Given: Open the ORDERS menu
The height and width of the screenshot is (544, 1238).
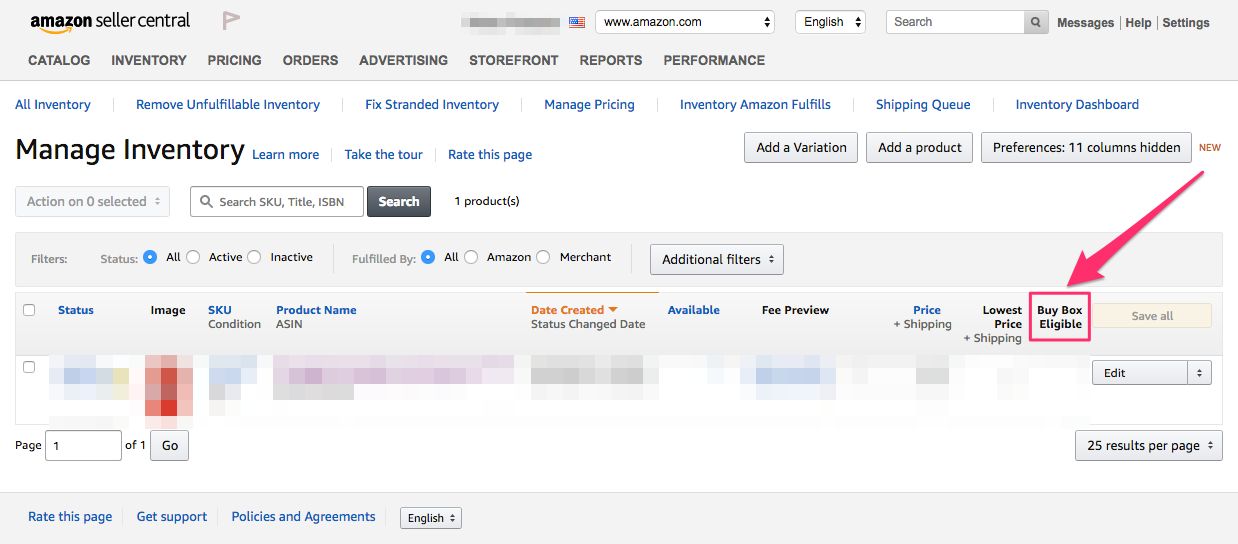Looking at the screenshot, I should pyautogui.click(x=310, y=60).
